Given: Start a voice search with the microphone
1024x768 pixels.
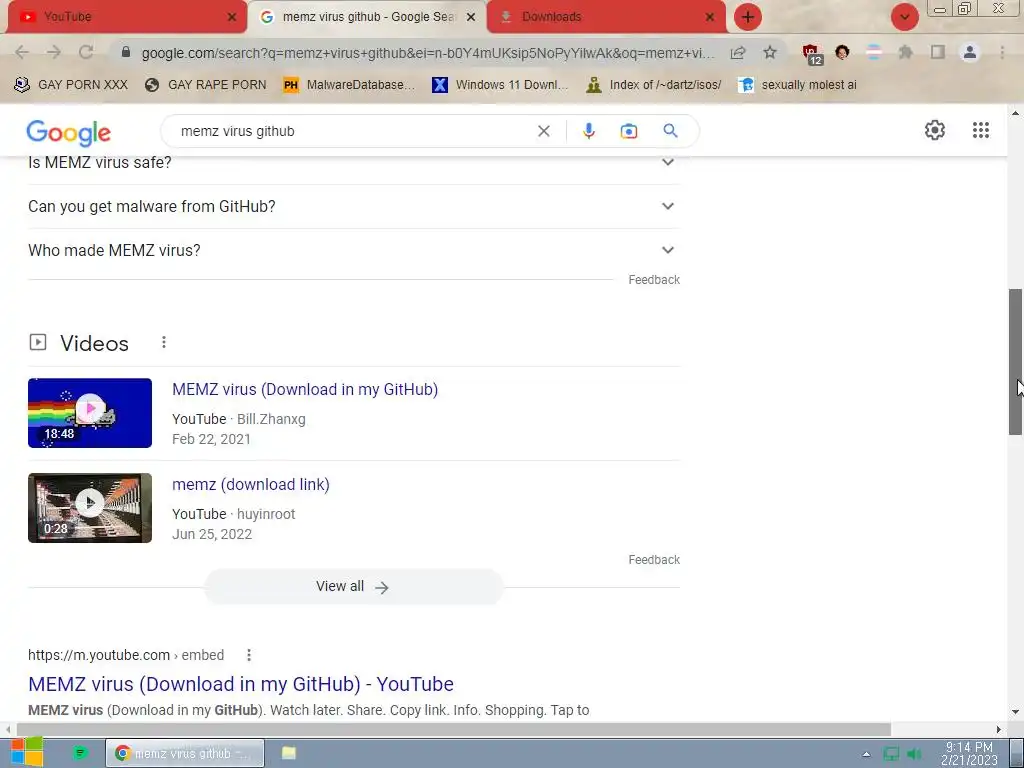Looking at the screenshot, I should point(588,131).
